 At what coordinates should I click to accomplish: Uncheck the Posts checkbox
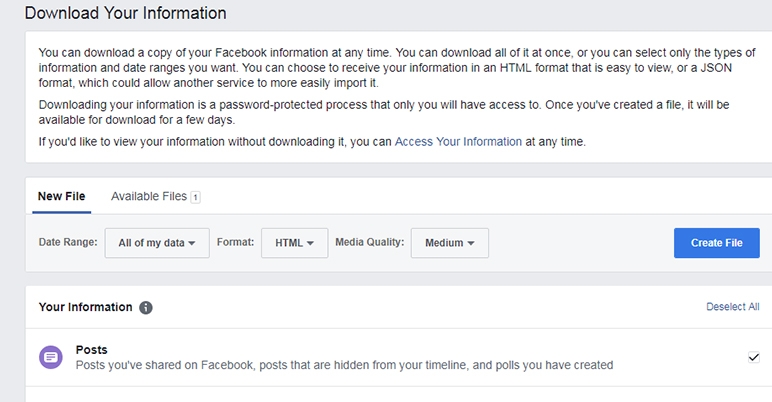(753, 357)
